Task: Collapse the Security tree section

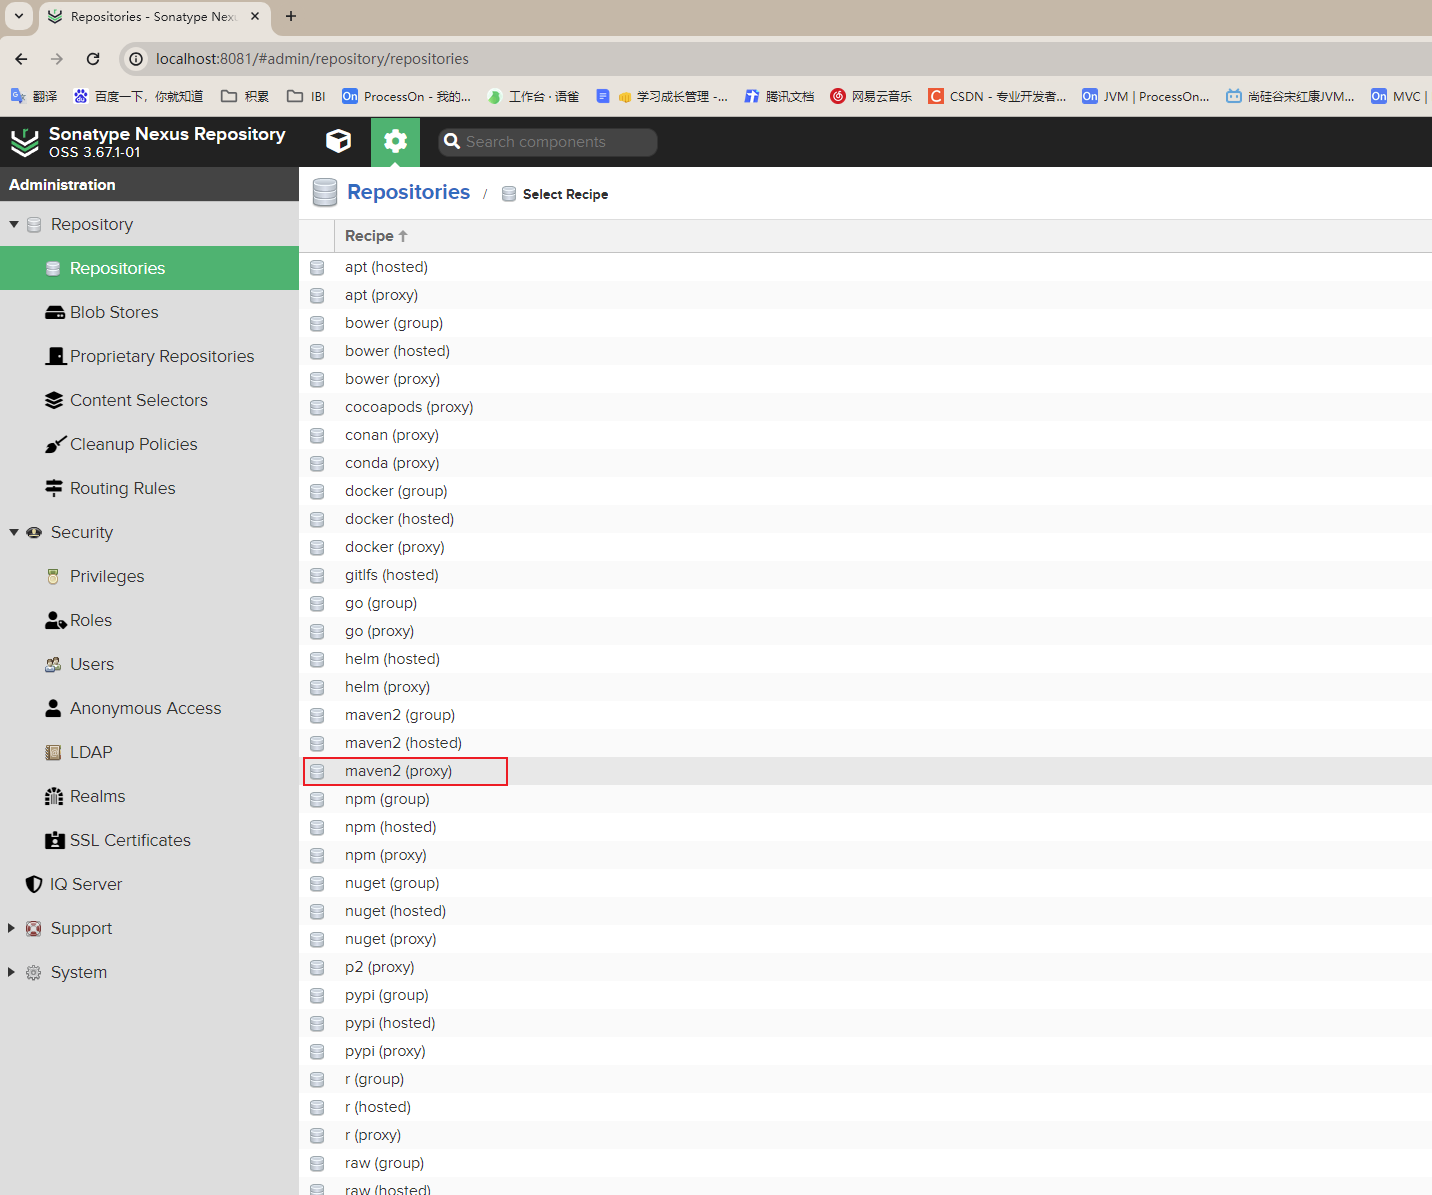Action: click(x=14, y=532)
